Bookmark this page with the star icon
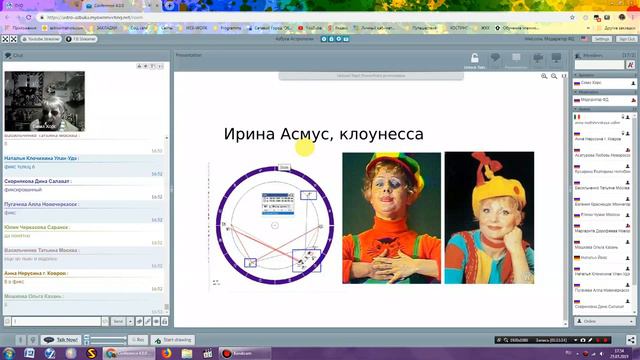The width and height of the screenshot is (640, 360). [x=572, y=18]
